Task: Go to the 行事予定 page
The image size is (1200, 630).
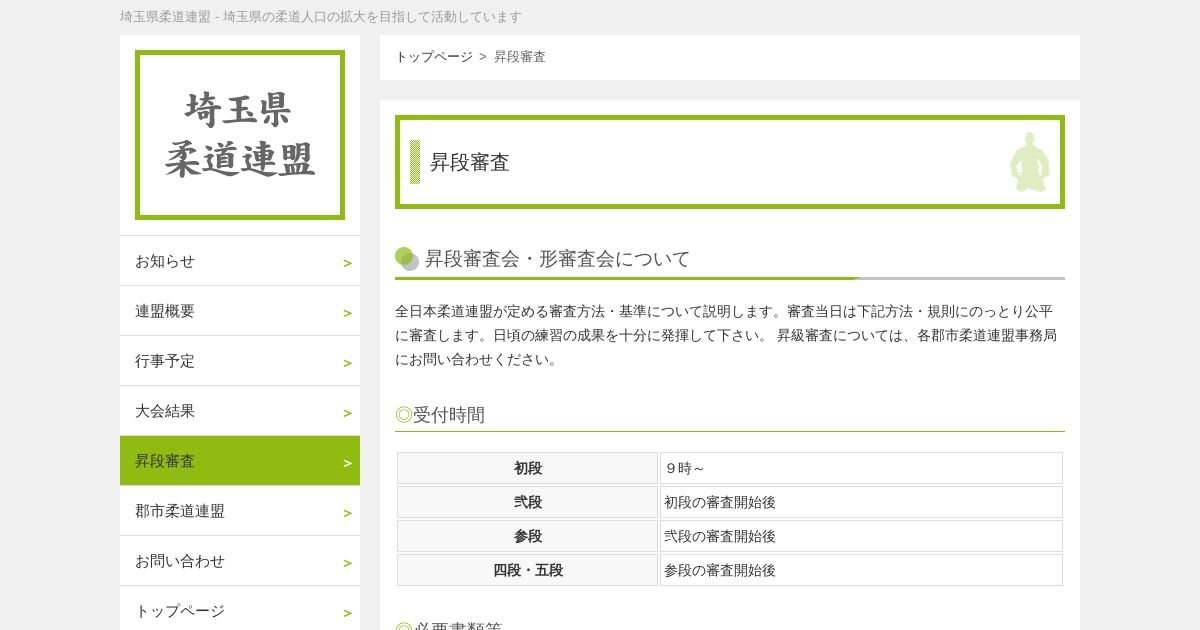Action: (x=240, y=361)
